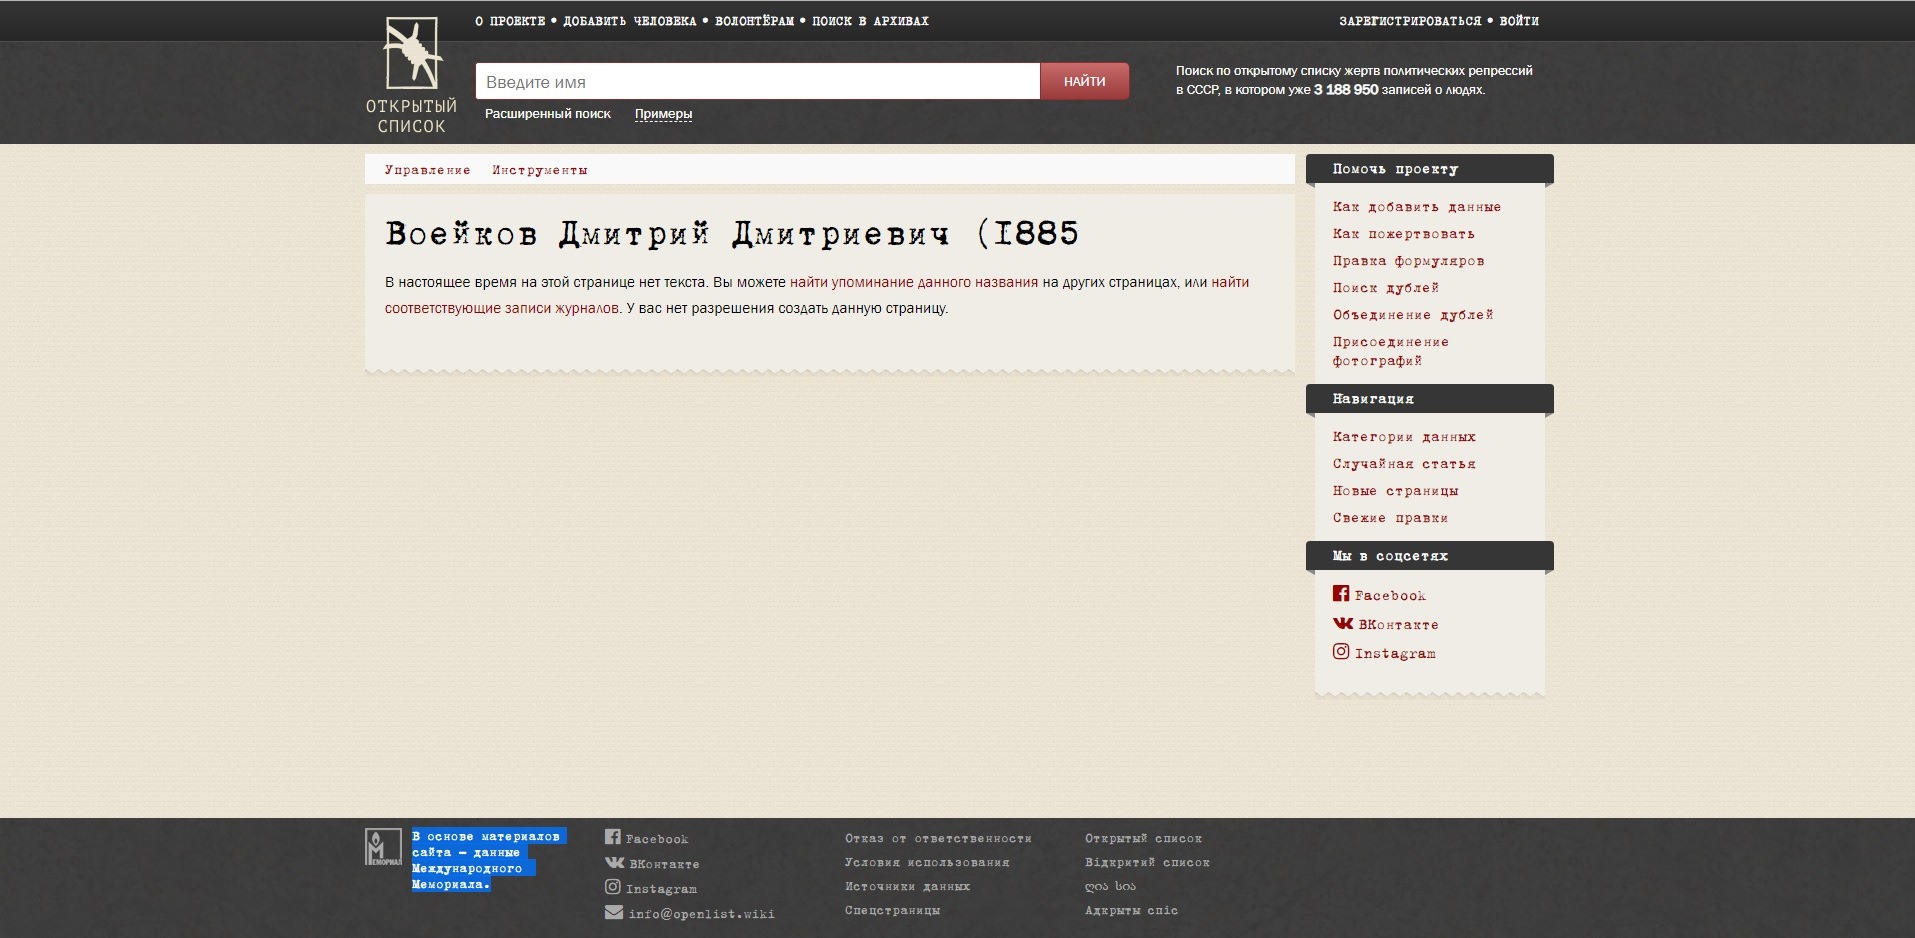Select Как пожертвовать in sidebar
This screenshot has width=1915, height=938.
tap(1403, 234)
